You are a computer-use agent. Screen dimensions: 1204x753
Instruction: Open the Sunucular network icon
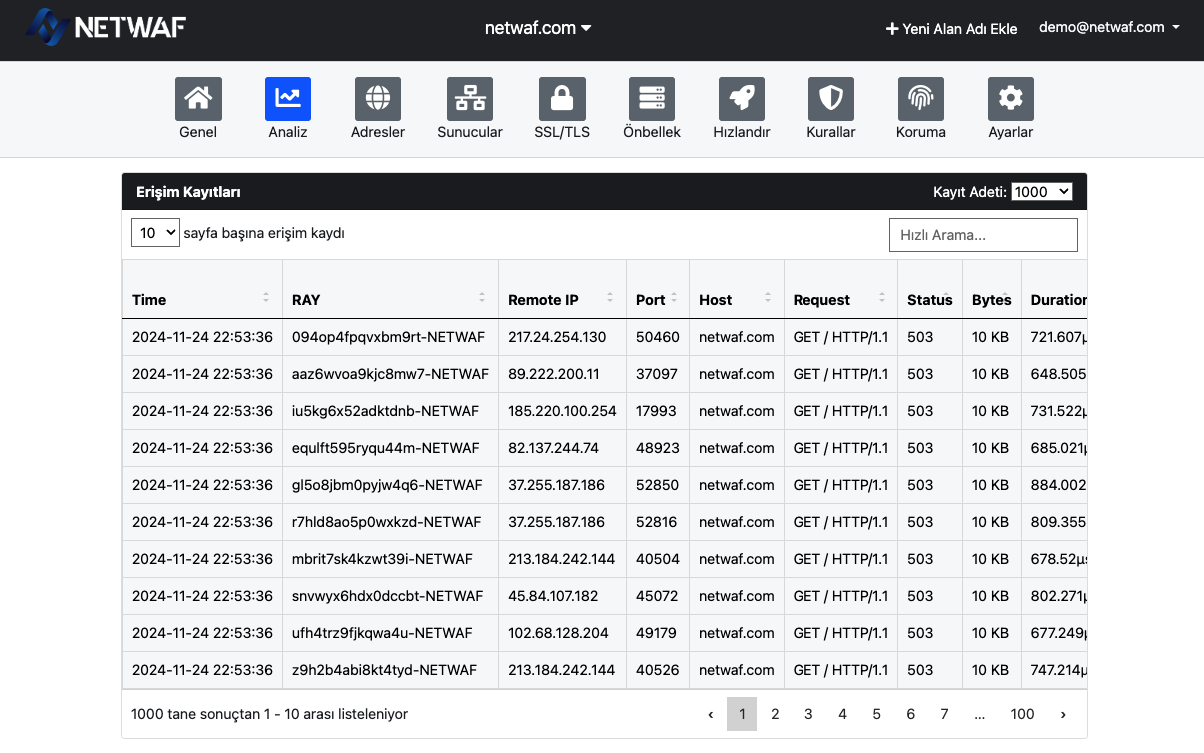[x=470, y=99]
